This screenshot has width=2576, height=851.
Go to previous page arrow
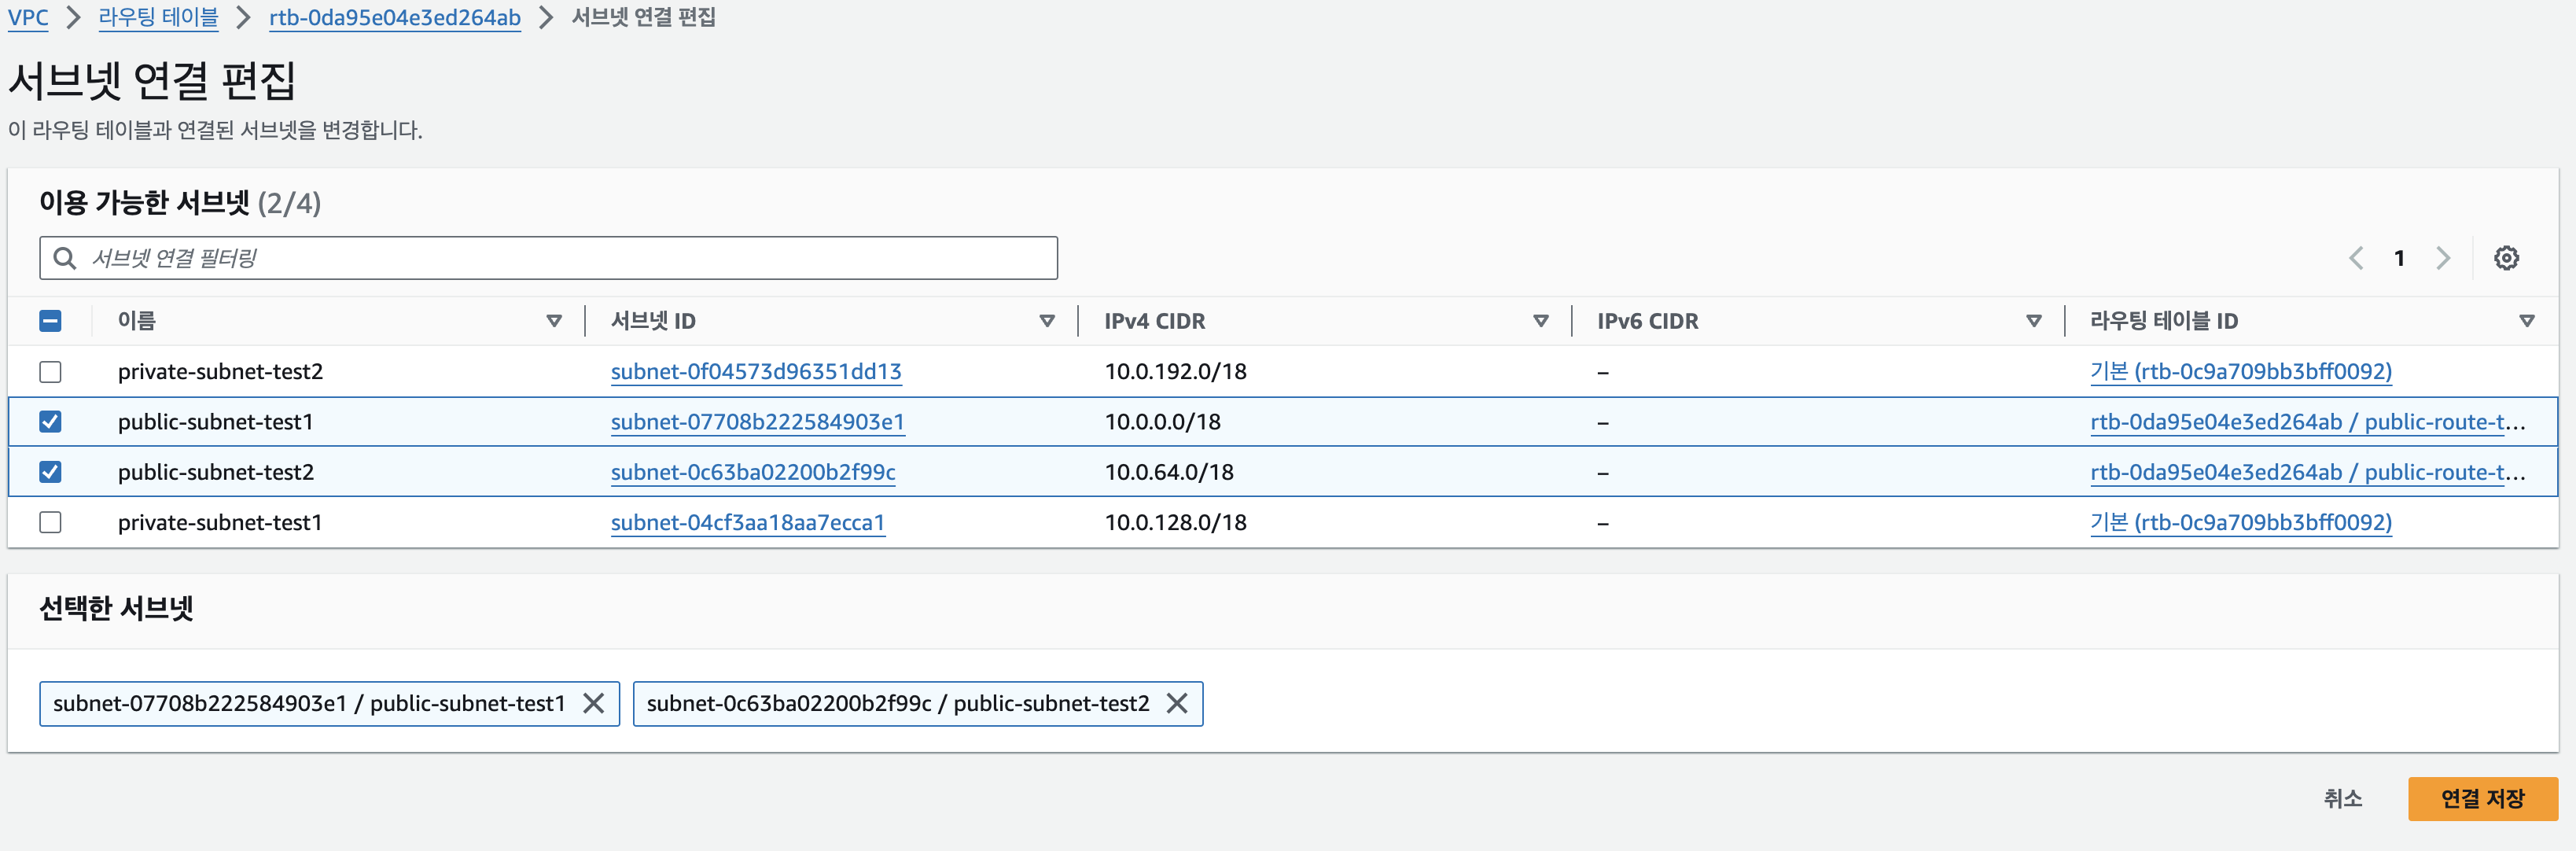2355,258
